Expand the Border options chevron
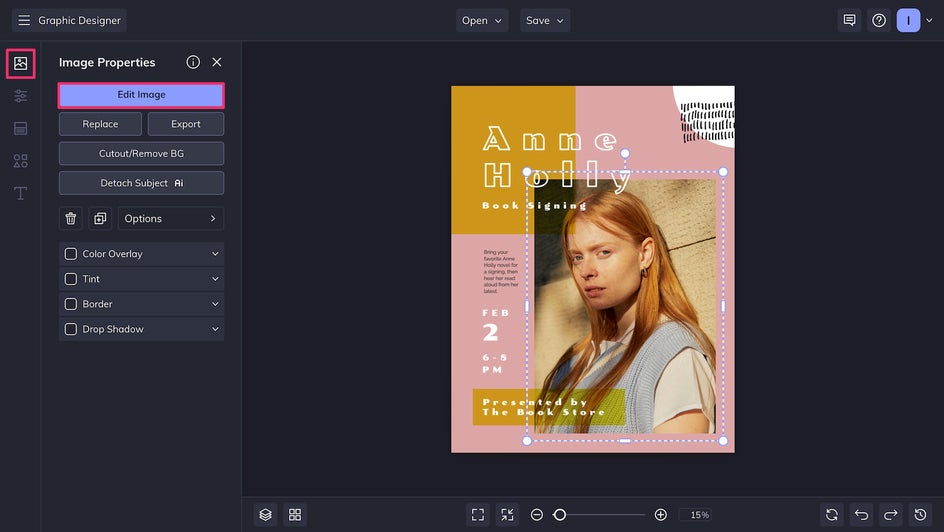944x532 pixels. pos(214,304)
